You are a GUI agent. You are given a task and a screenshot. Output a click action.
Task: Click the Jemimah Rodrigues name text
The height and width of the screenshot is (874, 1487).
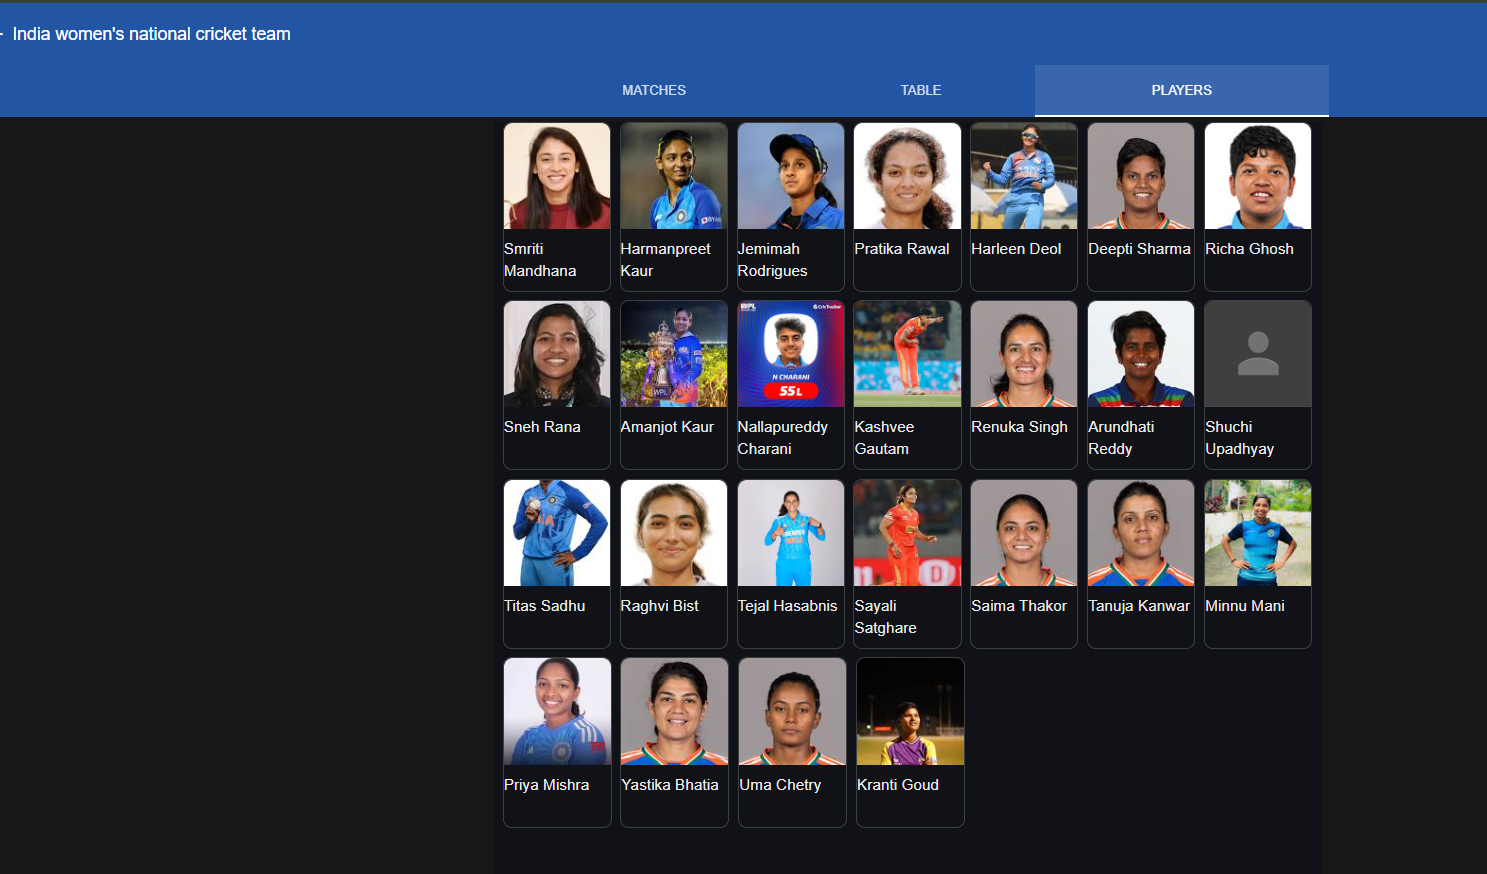(772, 260)
